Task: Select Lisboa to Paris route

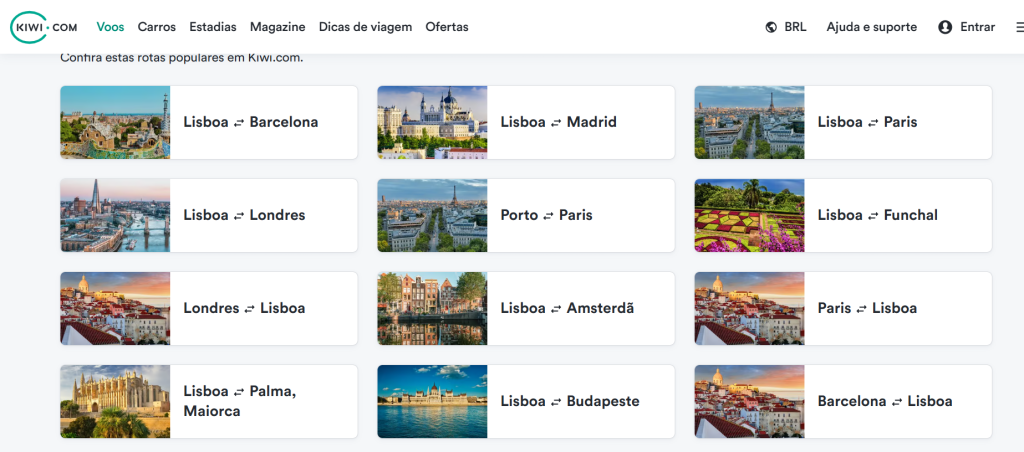Action: (x=867, y=122)
